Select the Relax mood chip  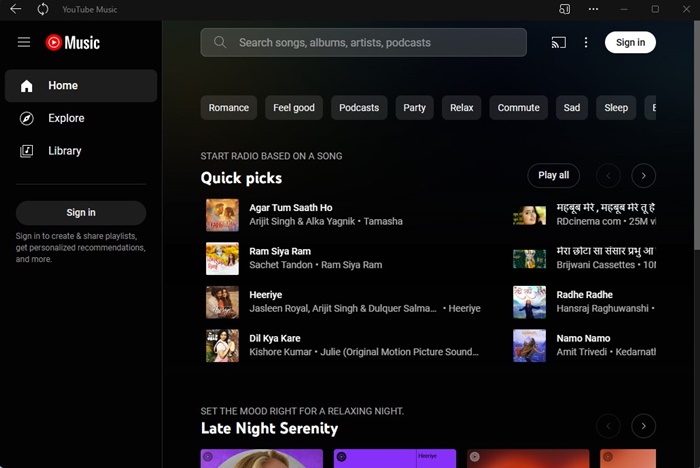click(x=461, y=108)
